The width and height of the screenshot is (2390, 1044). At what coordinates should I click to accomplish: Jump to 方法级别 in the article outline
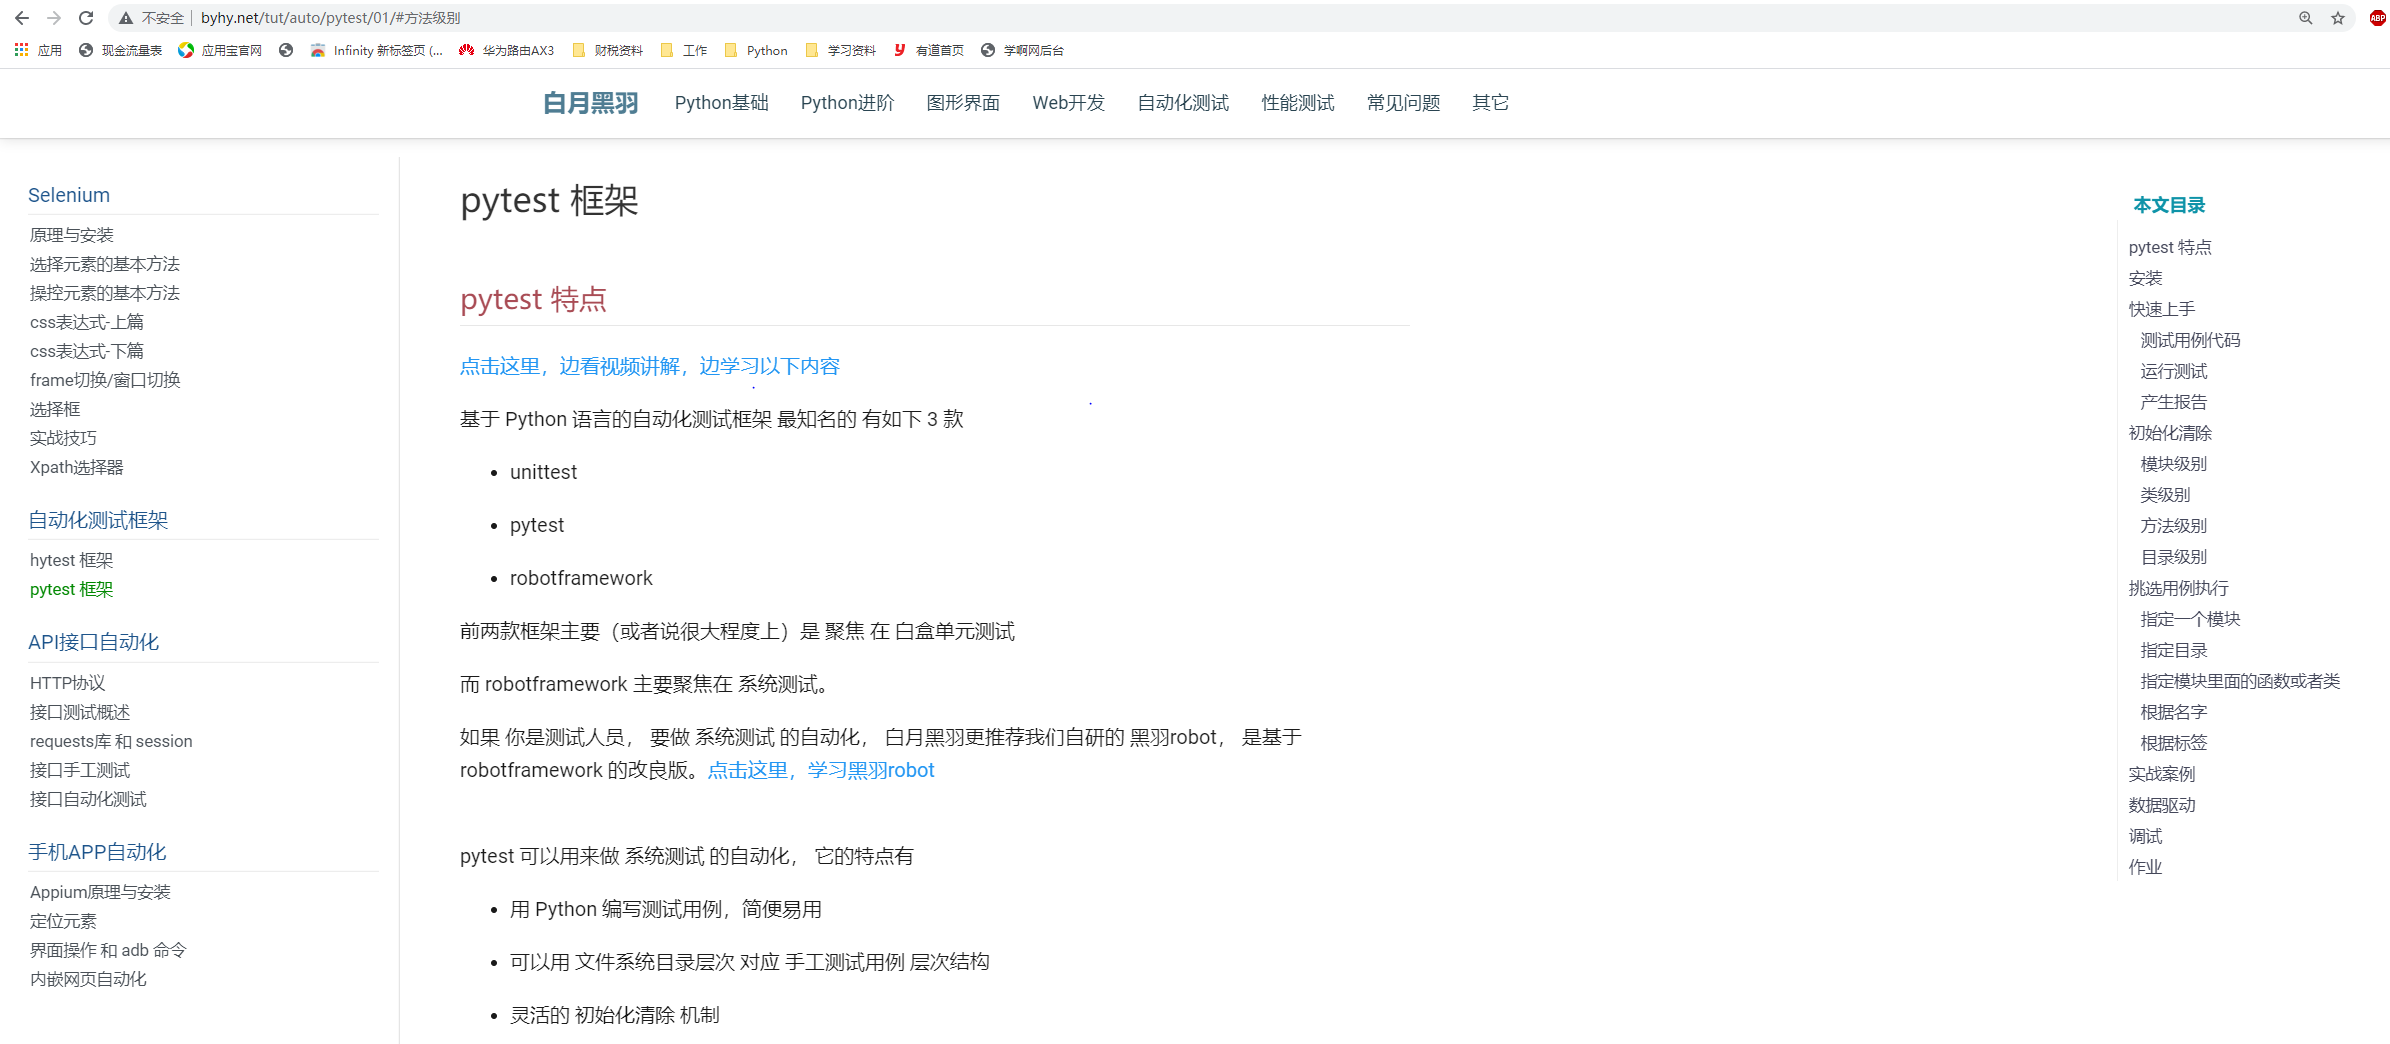click(x=2174, y=525)
